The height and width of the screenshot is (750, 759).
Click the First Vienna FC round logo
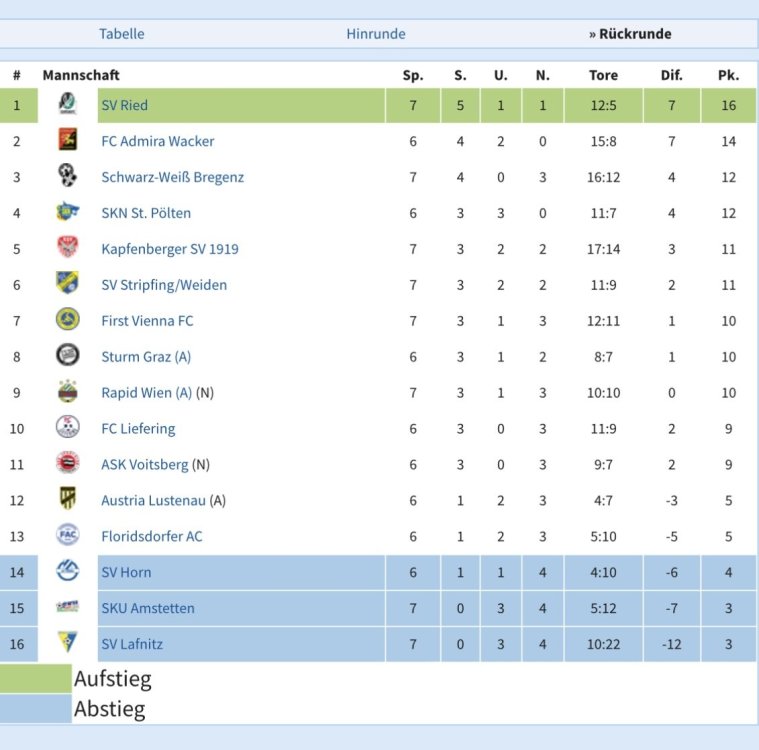tap(67, 320)
